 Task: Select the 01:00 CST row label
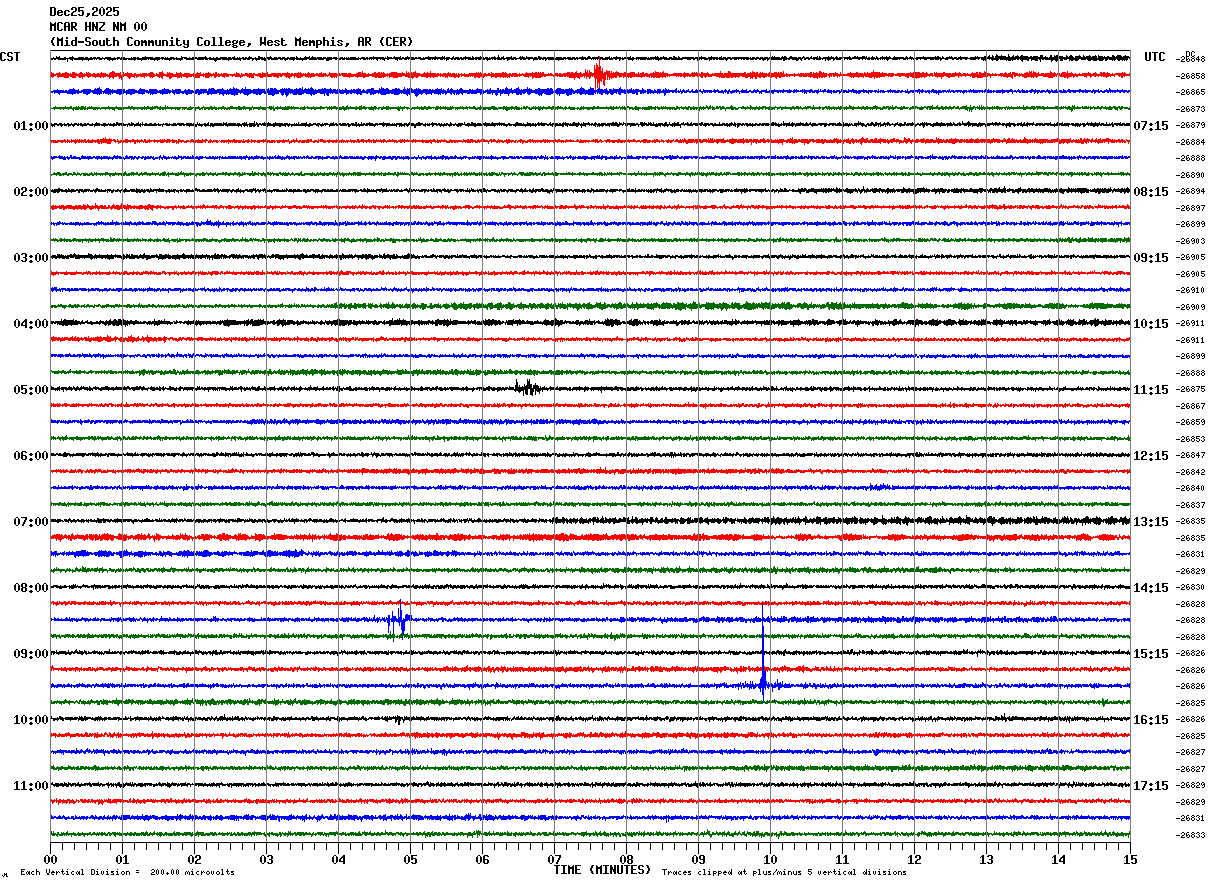coord(30,126)
